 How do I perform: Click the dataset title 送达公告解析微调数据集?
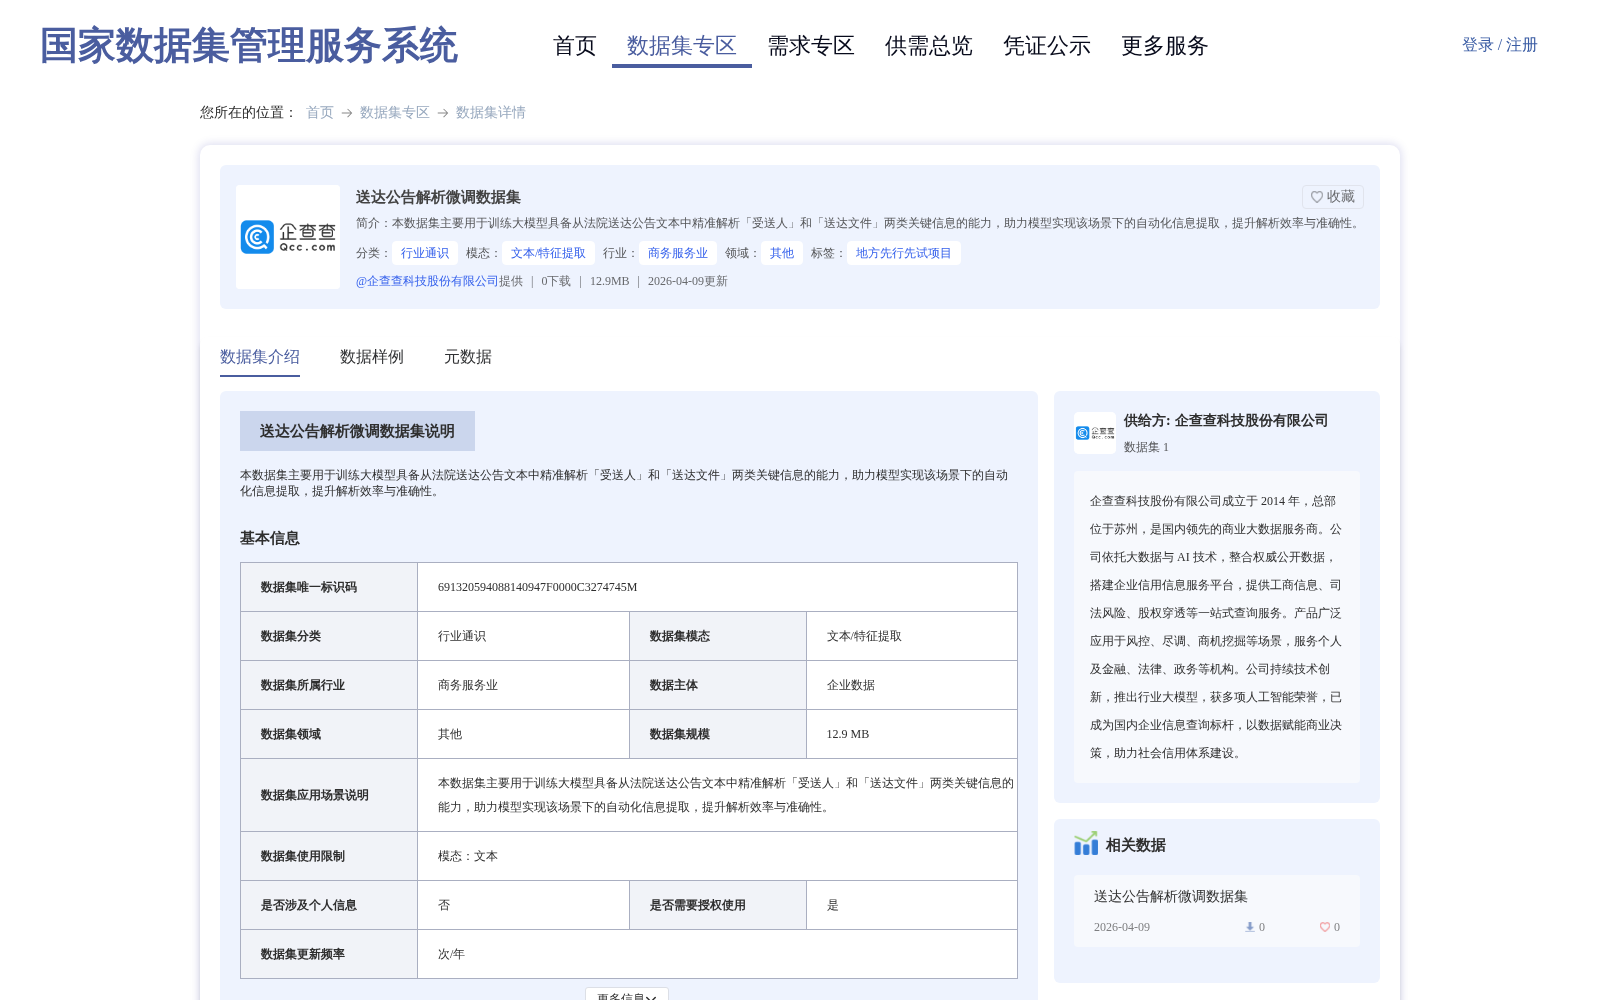438,197
